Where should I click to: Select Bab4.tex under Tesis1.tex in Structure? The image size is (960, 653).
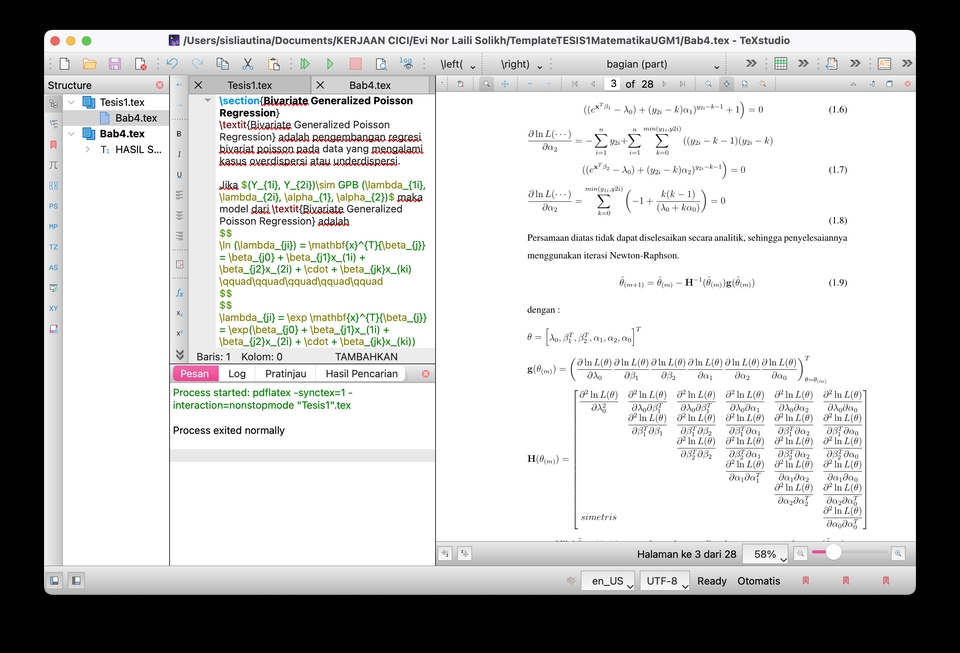[136, 118]
